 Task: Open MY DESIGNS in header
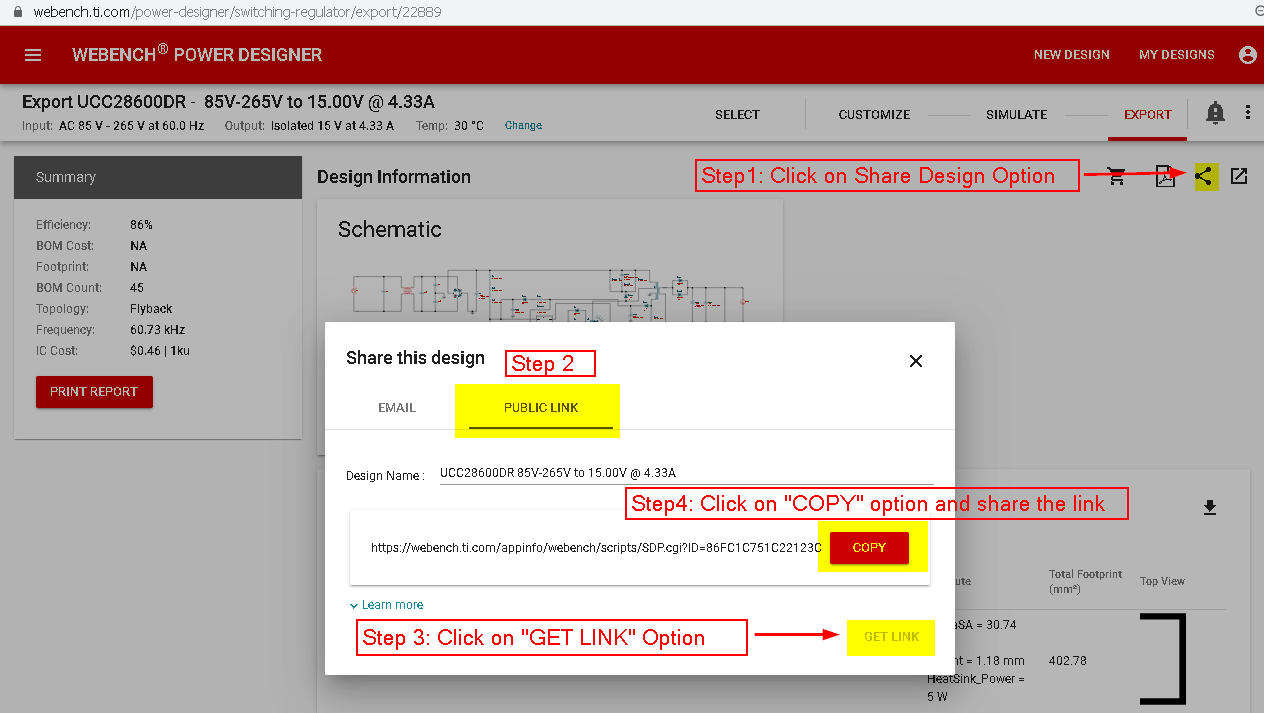point(1176,55)
